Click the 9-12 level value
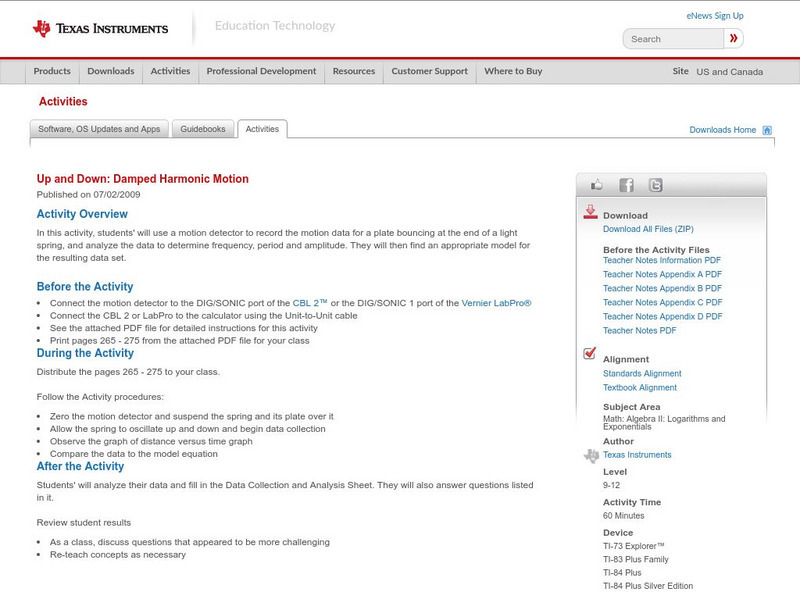This screenshot has width=800, height=592. (611, 485)
